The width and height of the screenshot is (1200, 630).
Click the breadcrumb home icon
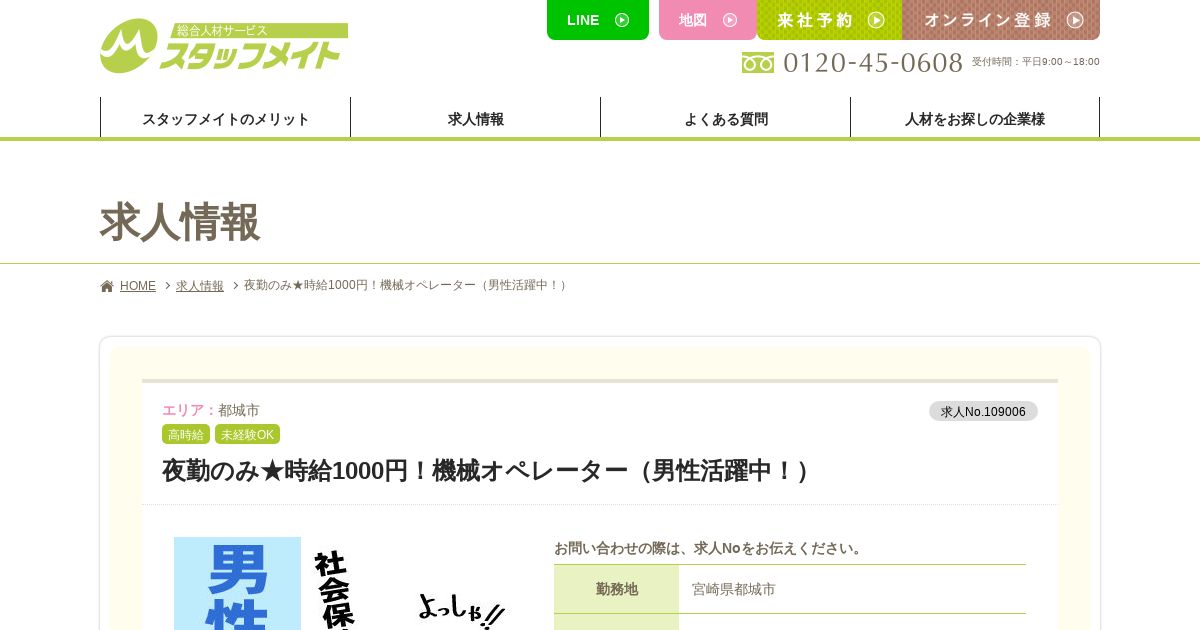click(x=107, y=286)
